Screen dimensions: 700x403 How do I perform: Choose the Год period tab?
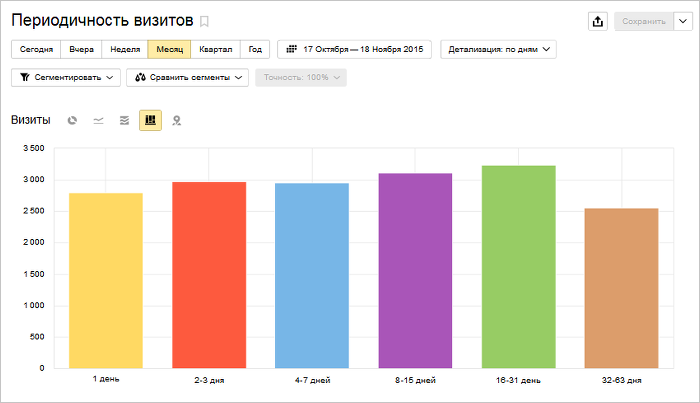(256, 49)
